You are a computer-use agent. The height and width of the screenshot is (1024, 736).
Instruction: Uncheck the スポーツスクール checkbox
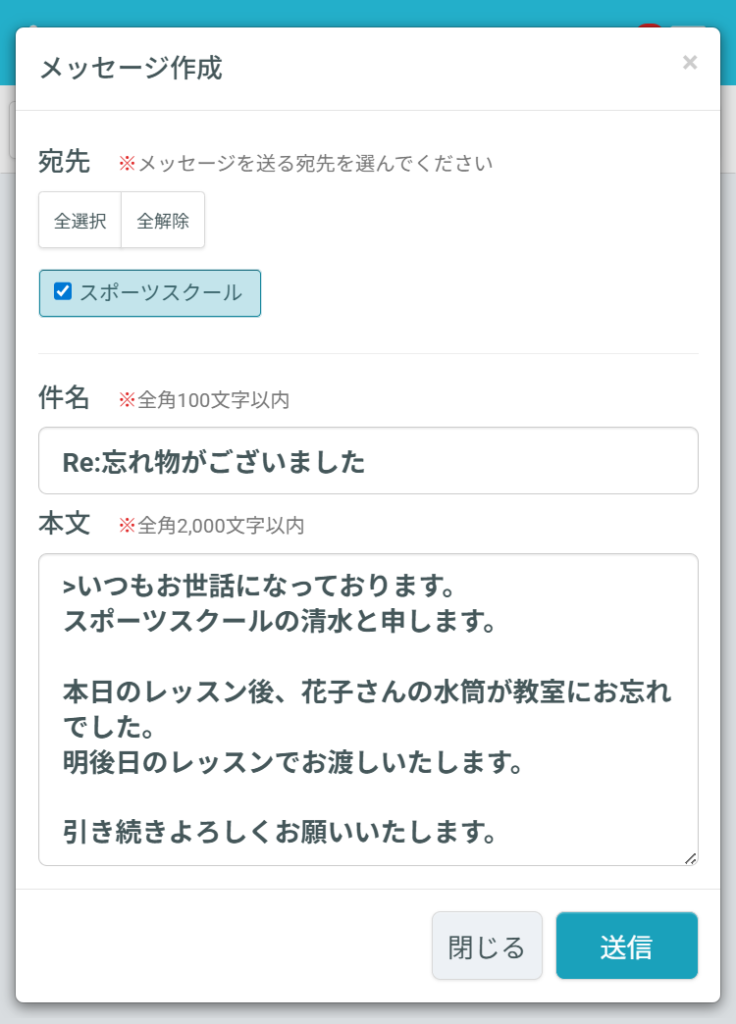click(63, 292)
